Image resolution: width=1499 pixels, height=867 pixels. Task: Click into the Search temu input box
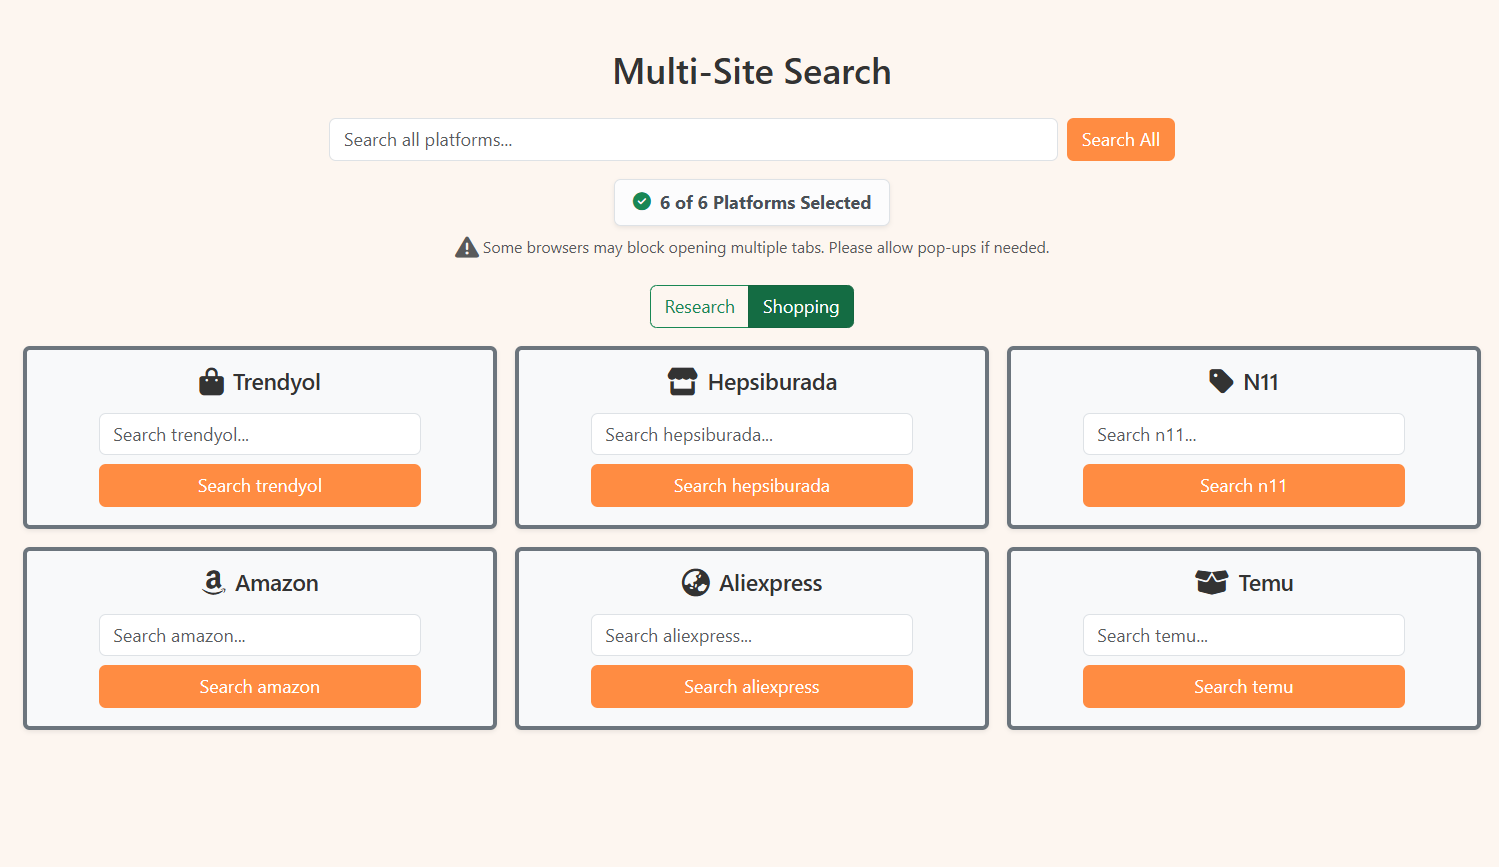[x=1244, y=636]
